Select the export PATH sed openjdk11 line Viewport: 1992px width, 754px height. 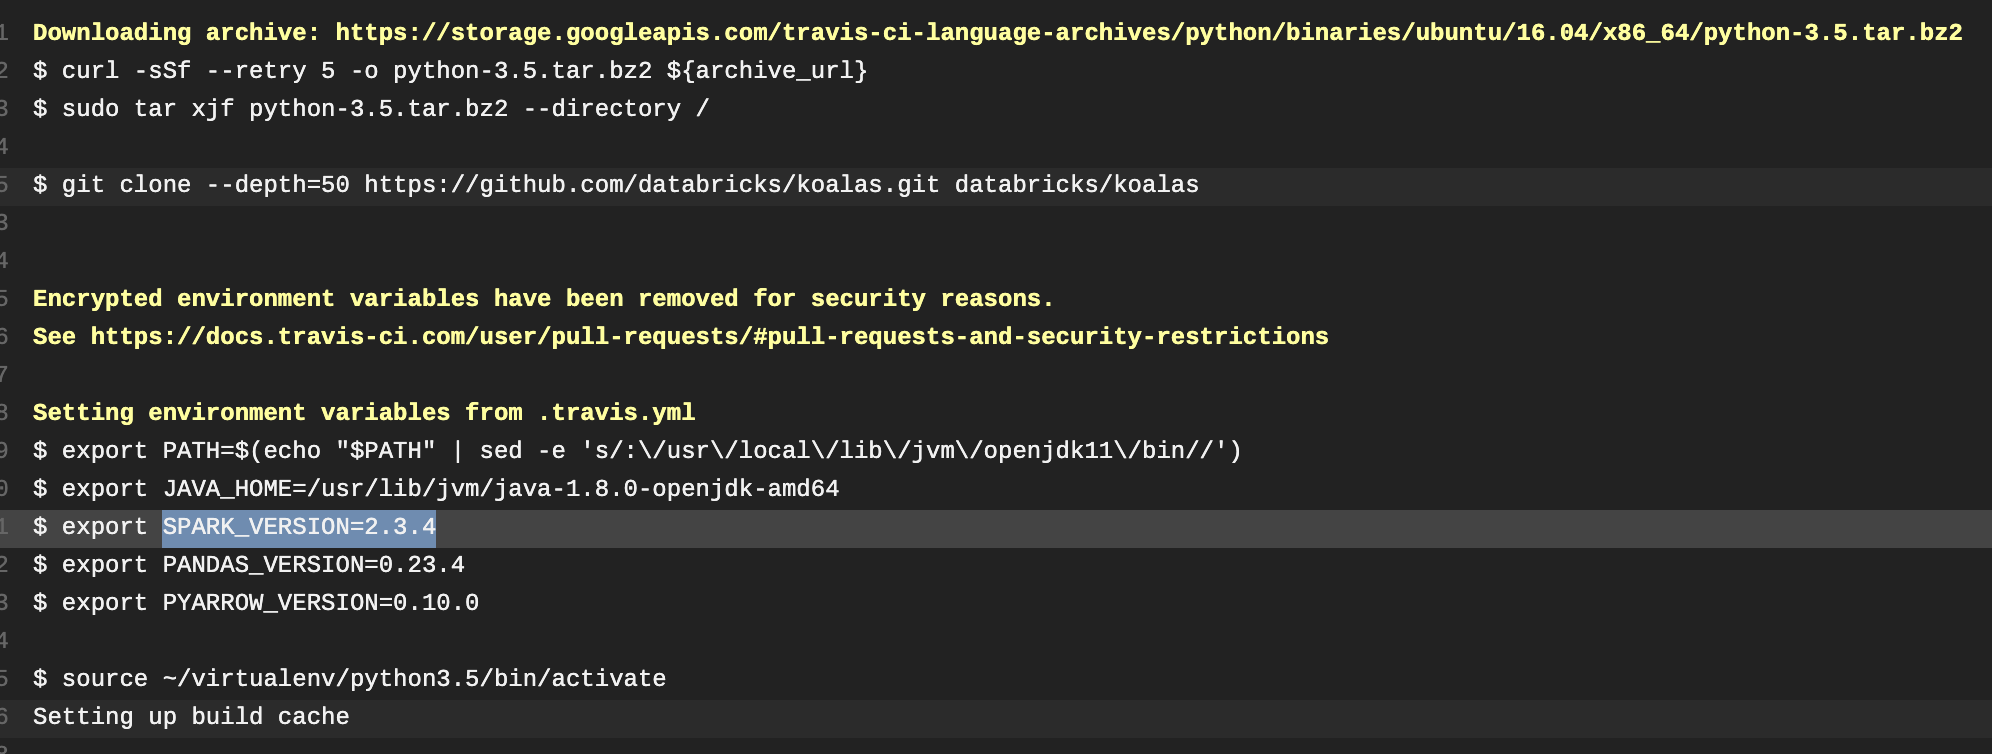(637, 450)
